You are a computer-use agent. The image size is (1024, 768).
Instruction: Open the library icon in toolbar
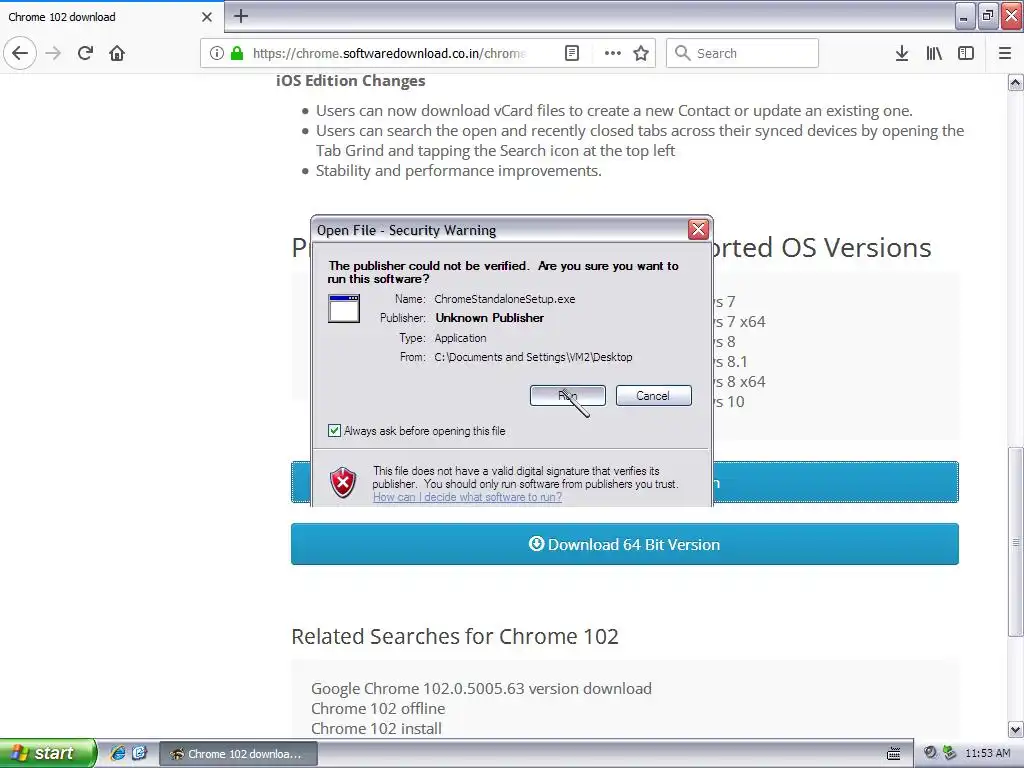(934, 53)
